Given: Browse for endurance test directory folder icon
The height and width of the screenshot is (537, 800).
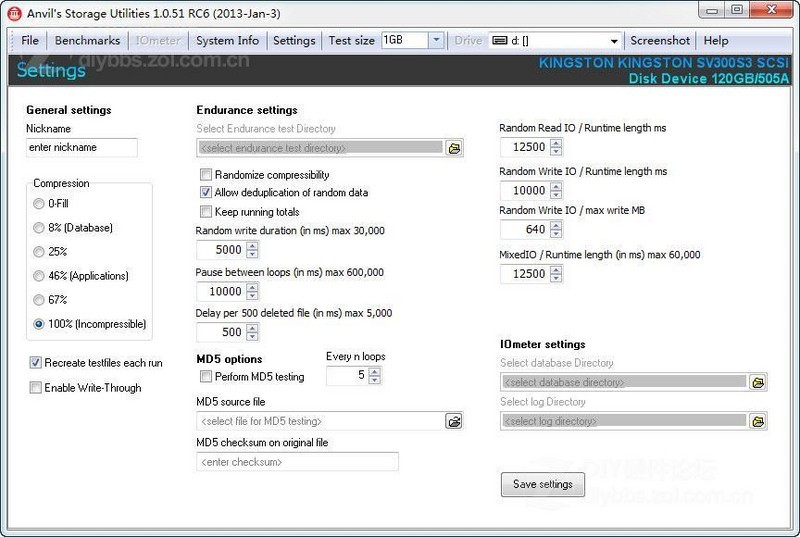Looking at the screenshot, I should click(454, 148).
